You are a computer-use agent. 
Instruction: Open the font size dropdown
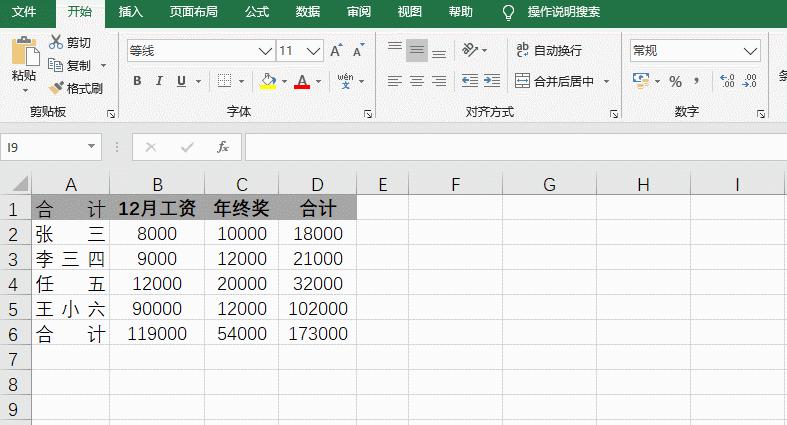pyautogui.click(x=314, y=51)
